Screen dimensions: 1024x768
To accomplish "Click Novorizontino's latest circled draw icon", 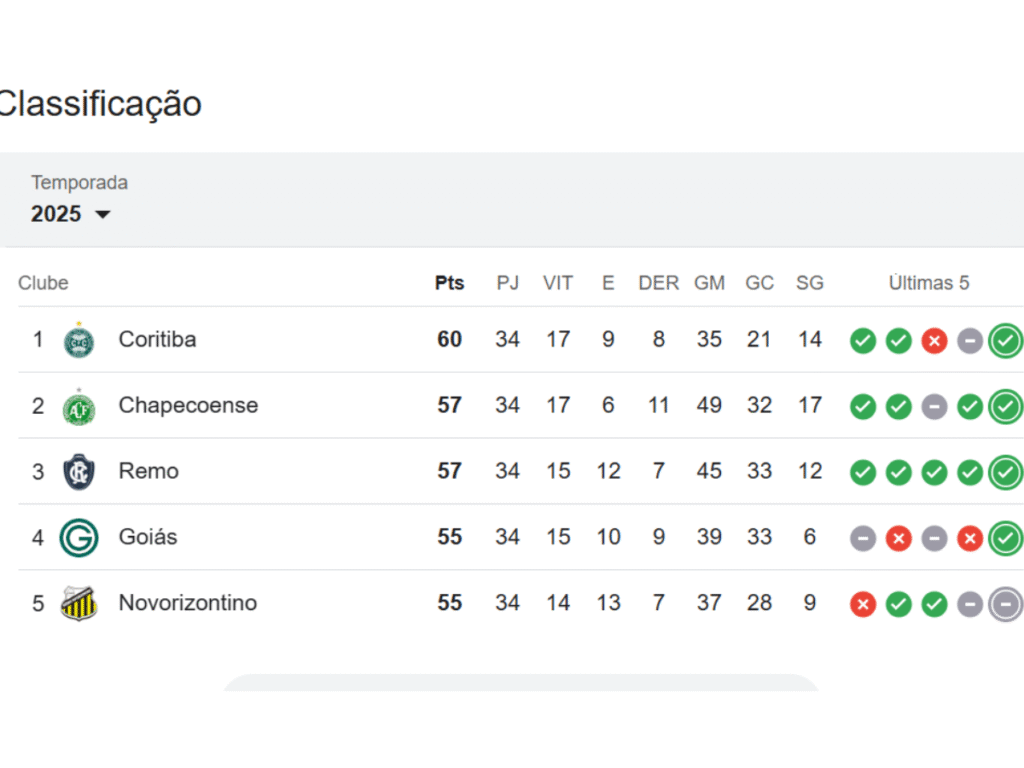I will [x=1005, y=604].
